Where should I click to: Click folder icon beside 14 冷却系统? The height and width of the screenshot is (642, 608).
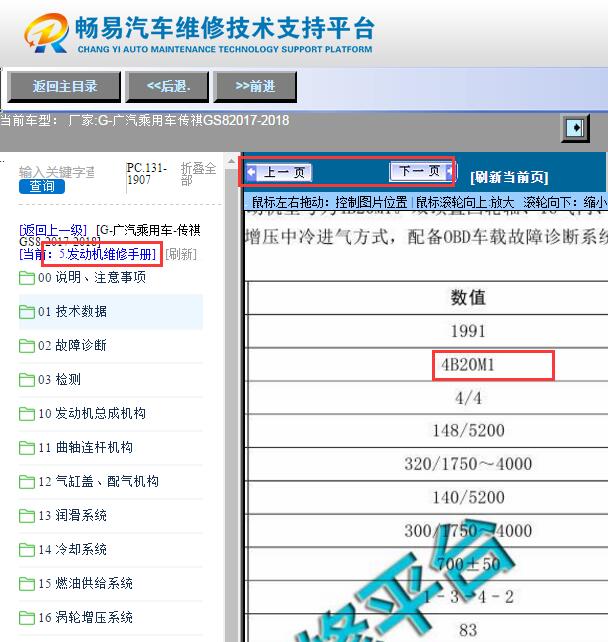click(x=27, y=550)
